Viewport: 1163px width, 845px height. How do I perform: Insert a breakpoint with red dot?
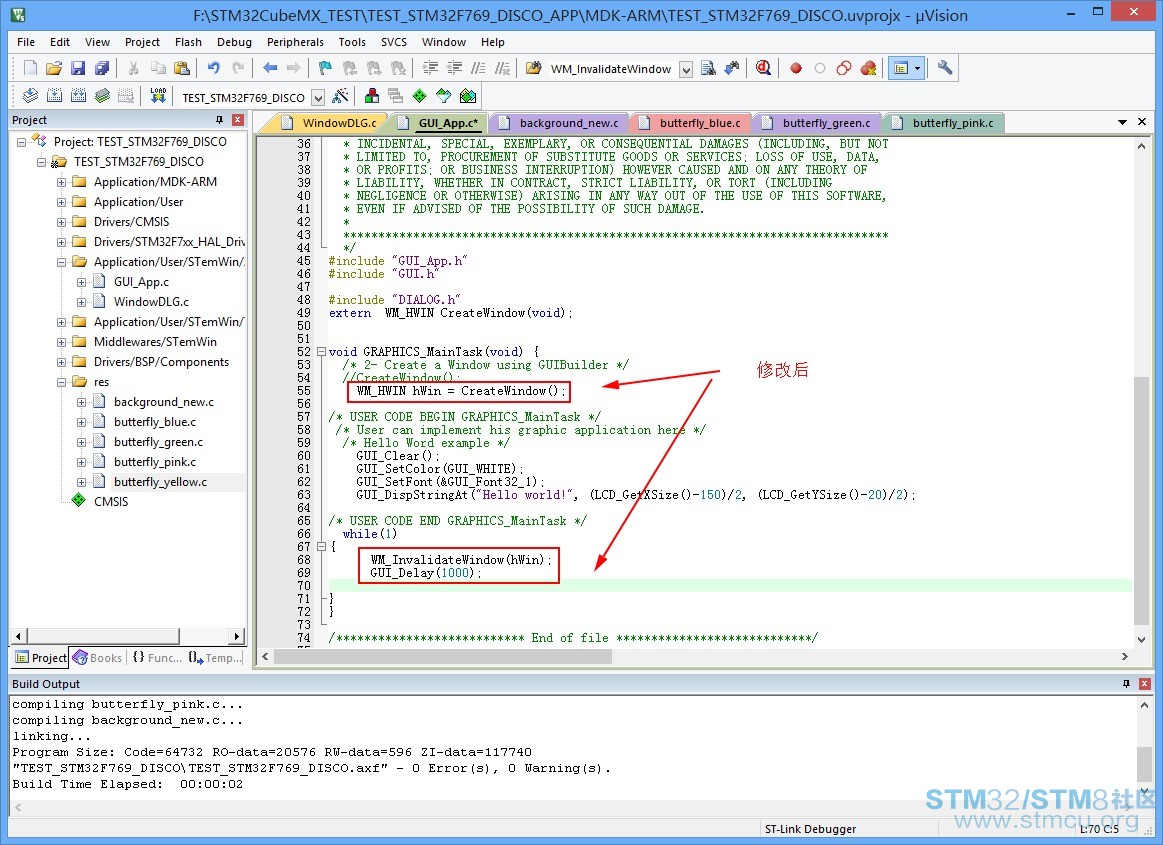tap(796, 68)
